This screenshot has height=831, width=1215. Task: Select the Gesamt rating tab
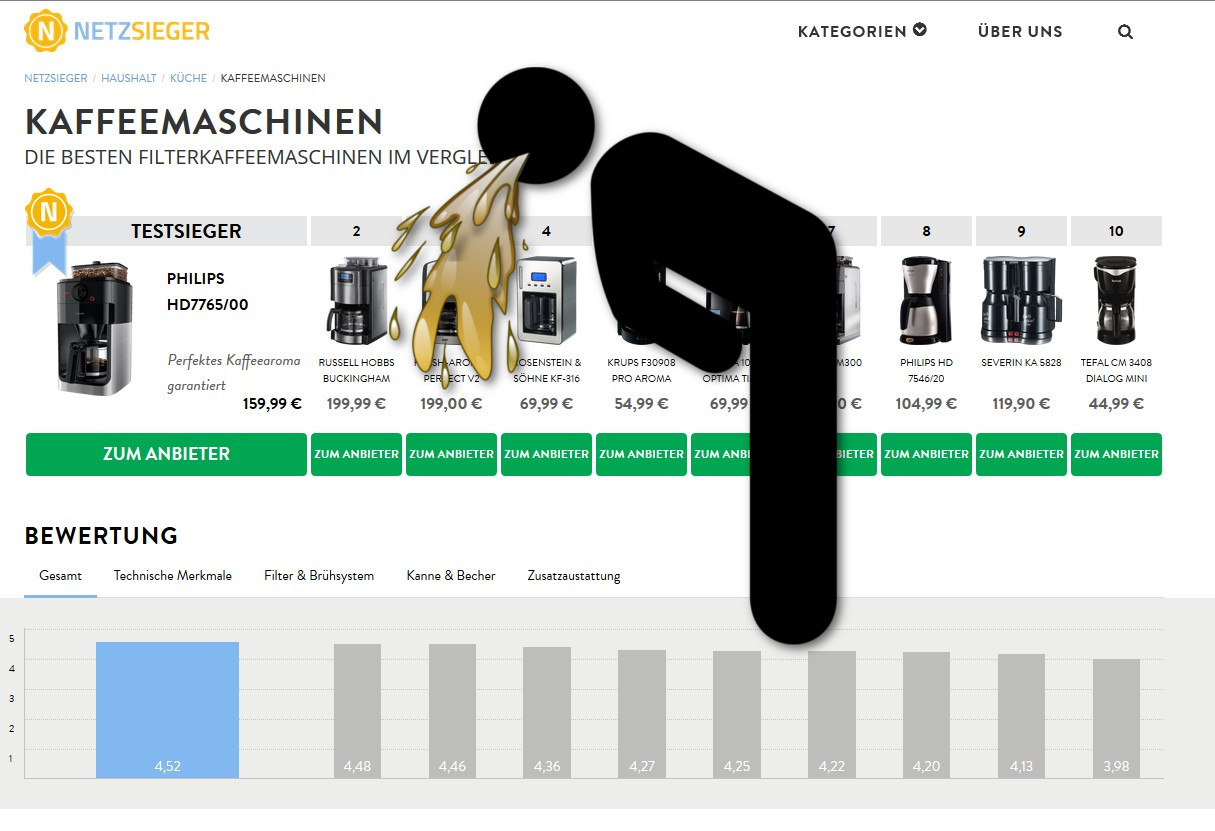[x=61, y=576]
